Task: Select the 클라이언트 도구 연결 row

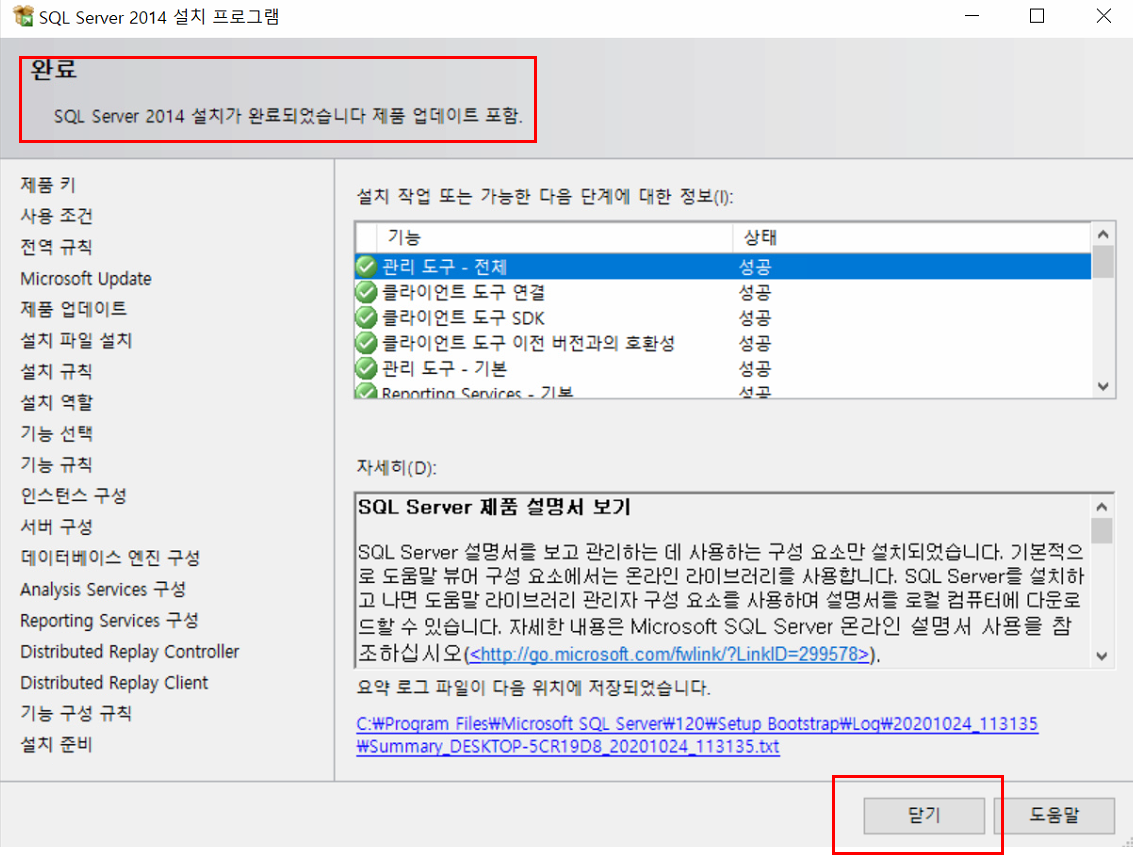Action: [x=723, y=292]
